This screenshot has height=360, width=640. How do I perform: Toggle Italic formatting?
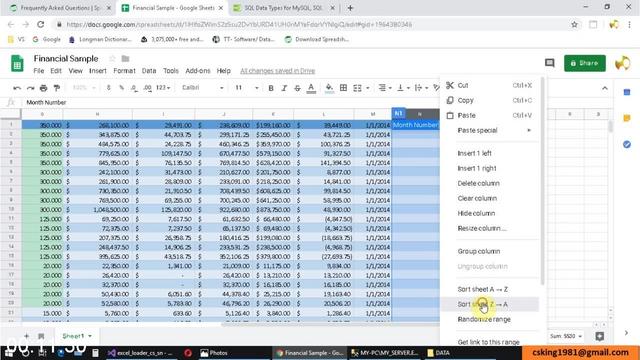(x=284, y=88)
